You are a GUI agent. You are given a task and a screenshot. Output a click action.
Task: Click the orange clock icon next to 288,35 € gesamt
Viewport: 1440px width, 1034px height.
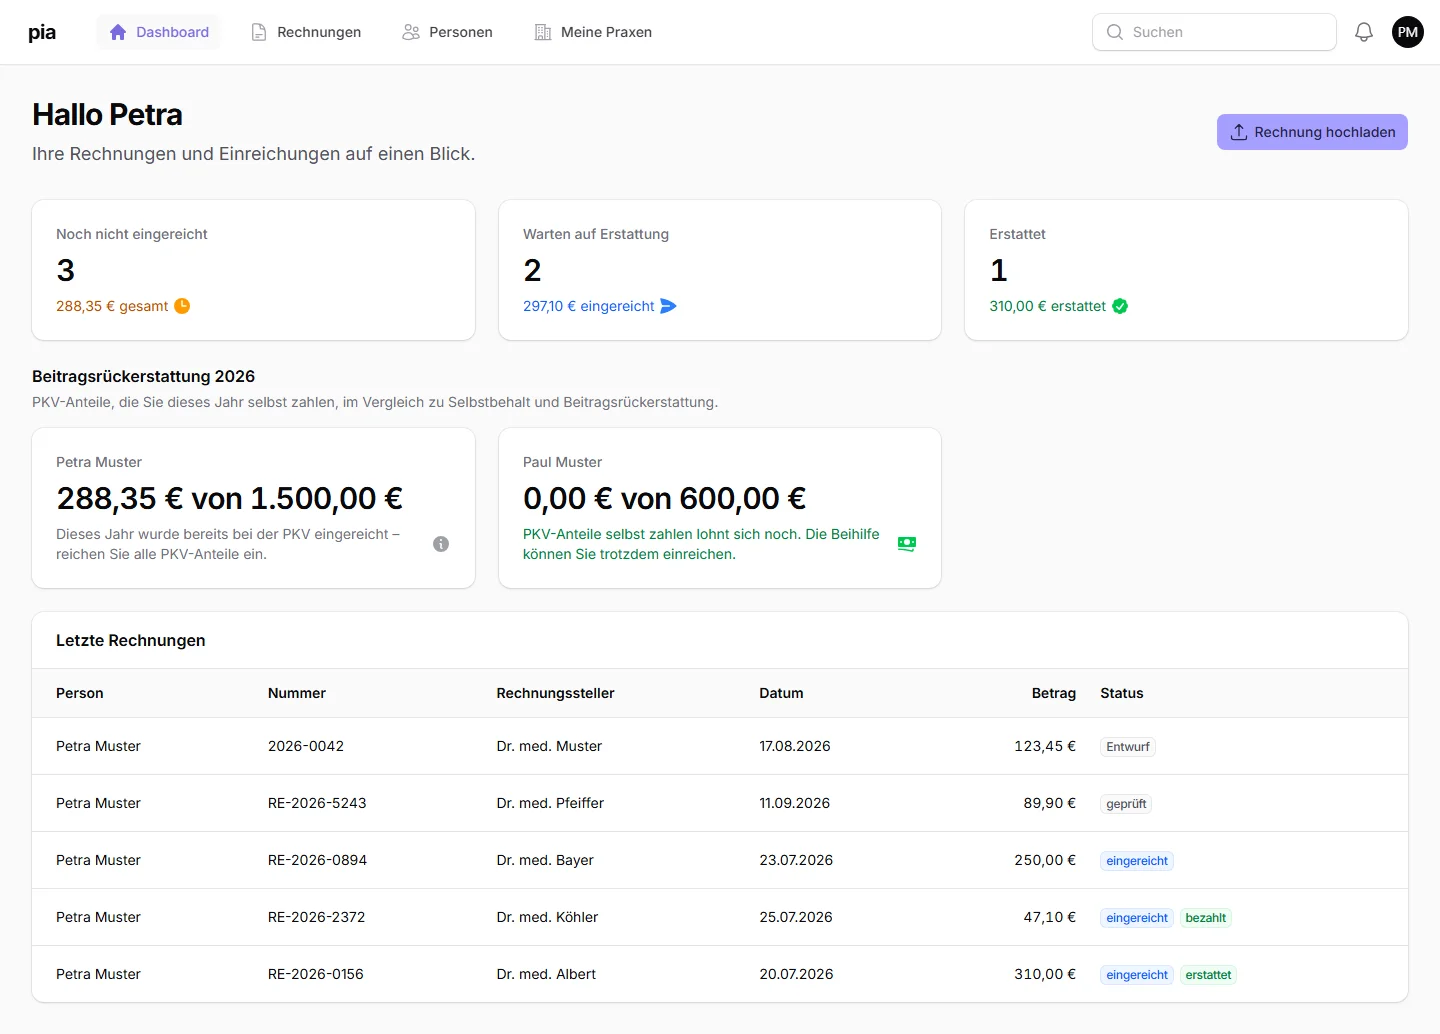point(182,306)
